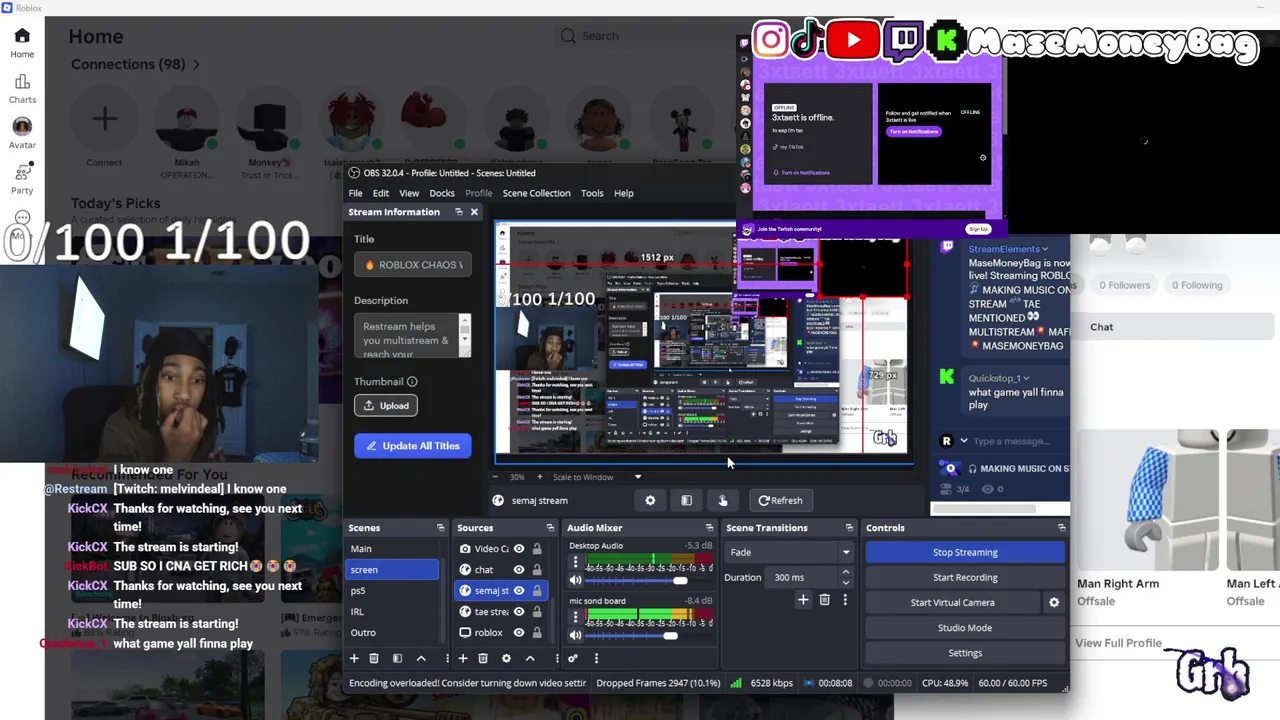Toggle visibility of tae strea source

click(x=518, y=612)
